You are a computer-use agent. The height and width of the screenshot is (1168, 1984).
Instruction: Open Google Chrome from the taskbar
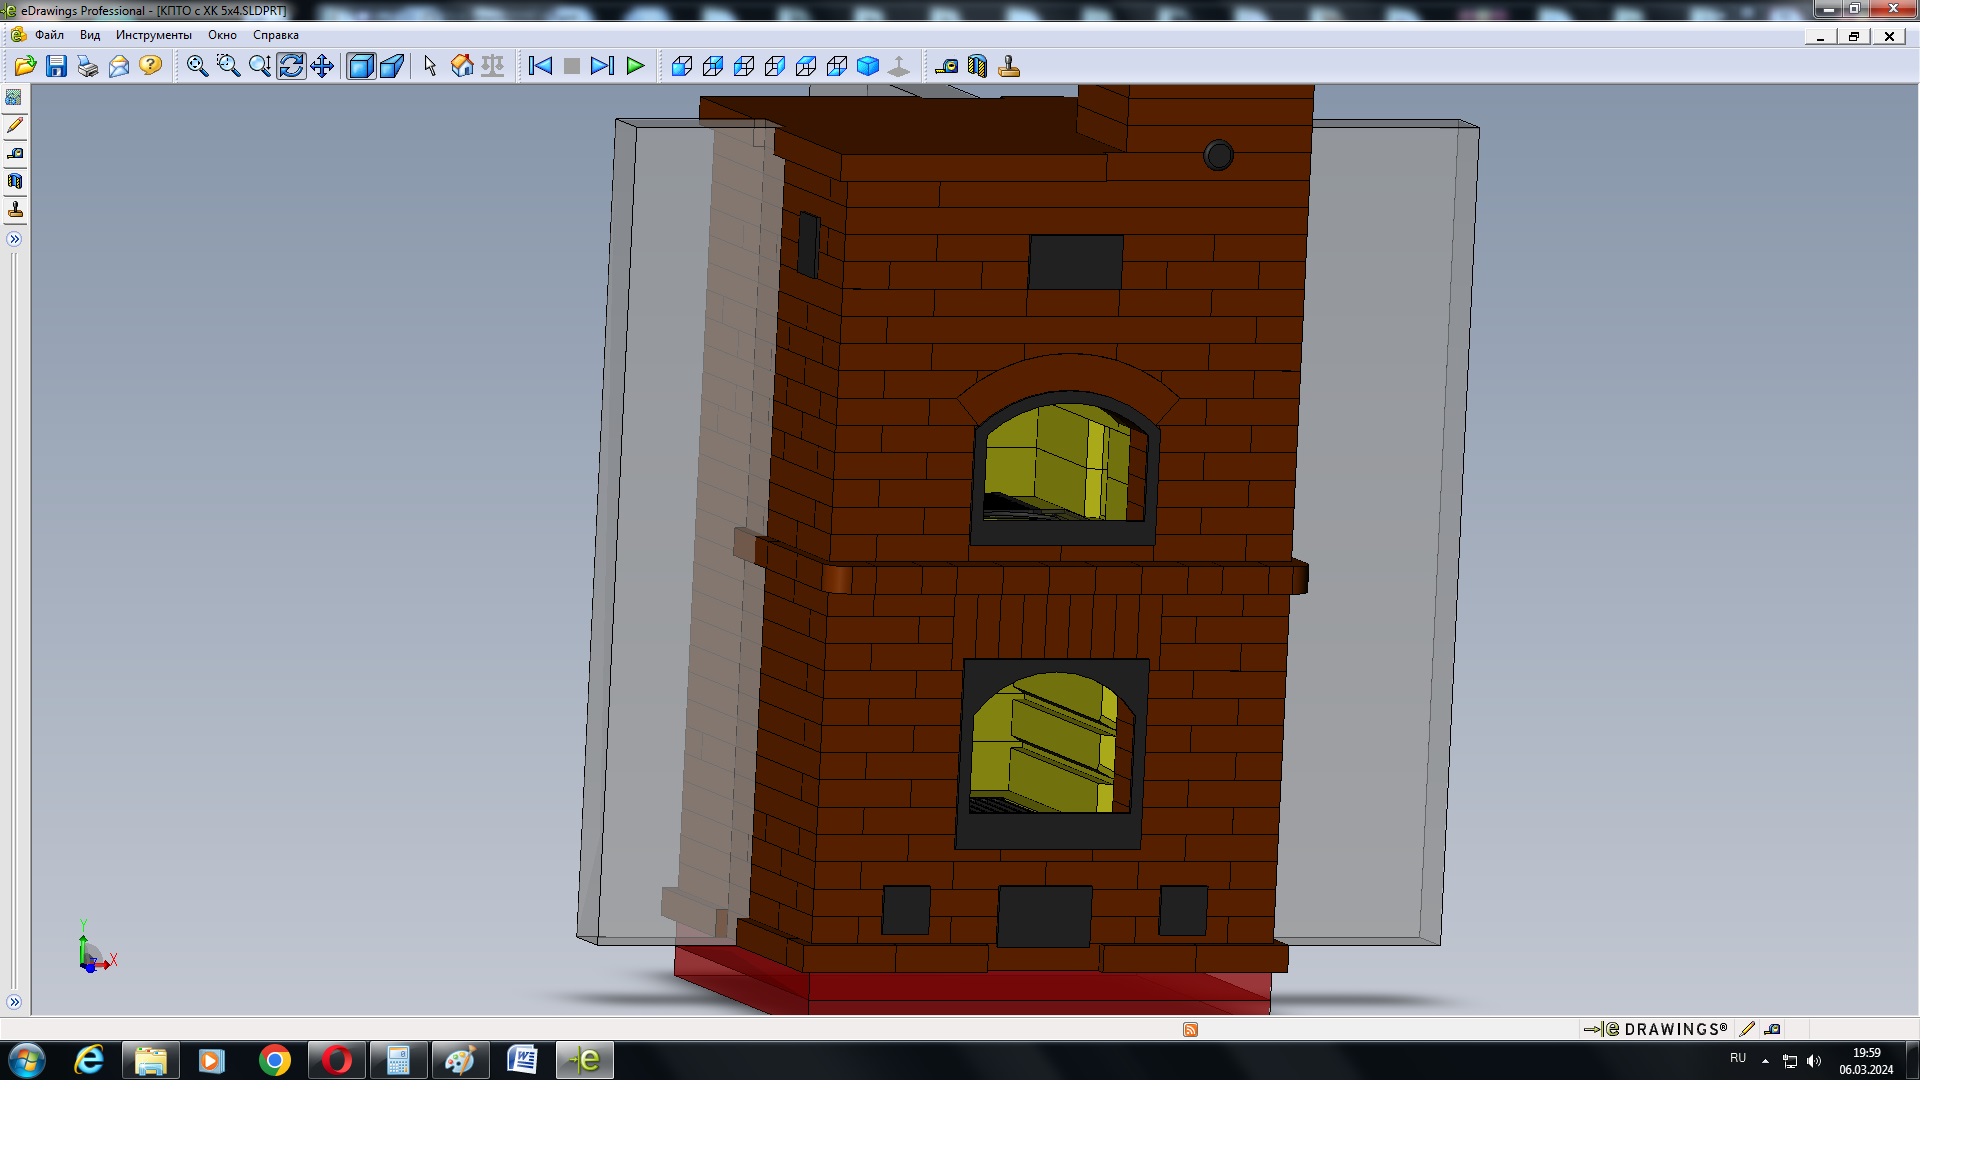[274, 1060]
